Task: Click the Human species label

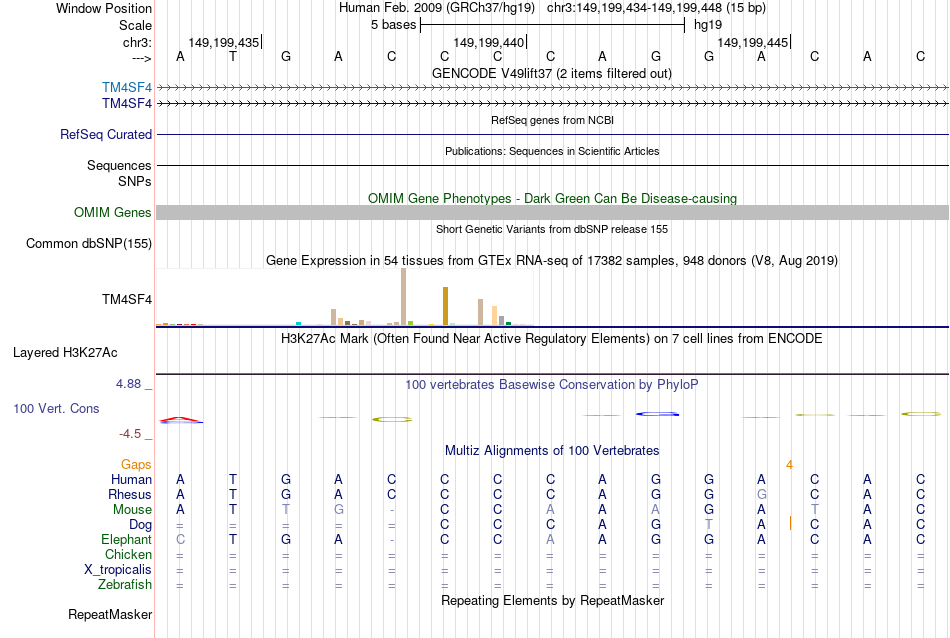Action: pyautogui.click(x=131, y=479)
